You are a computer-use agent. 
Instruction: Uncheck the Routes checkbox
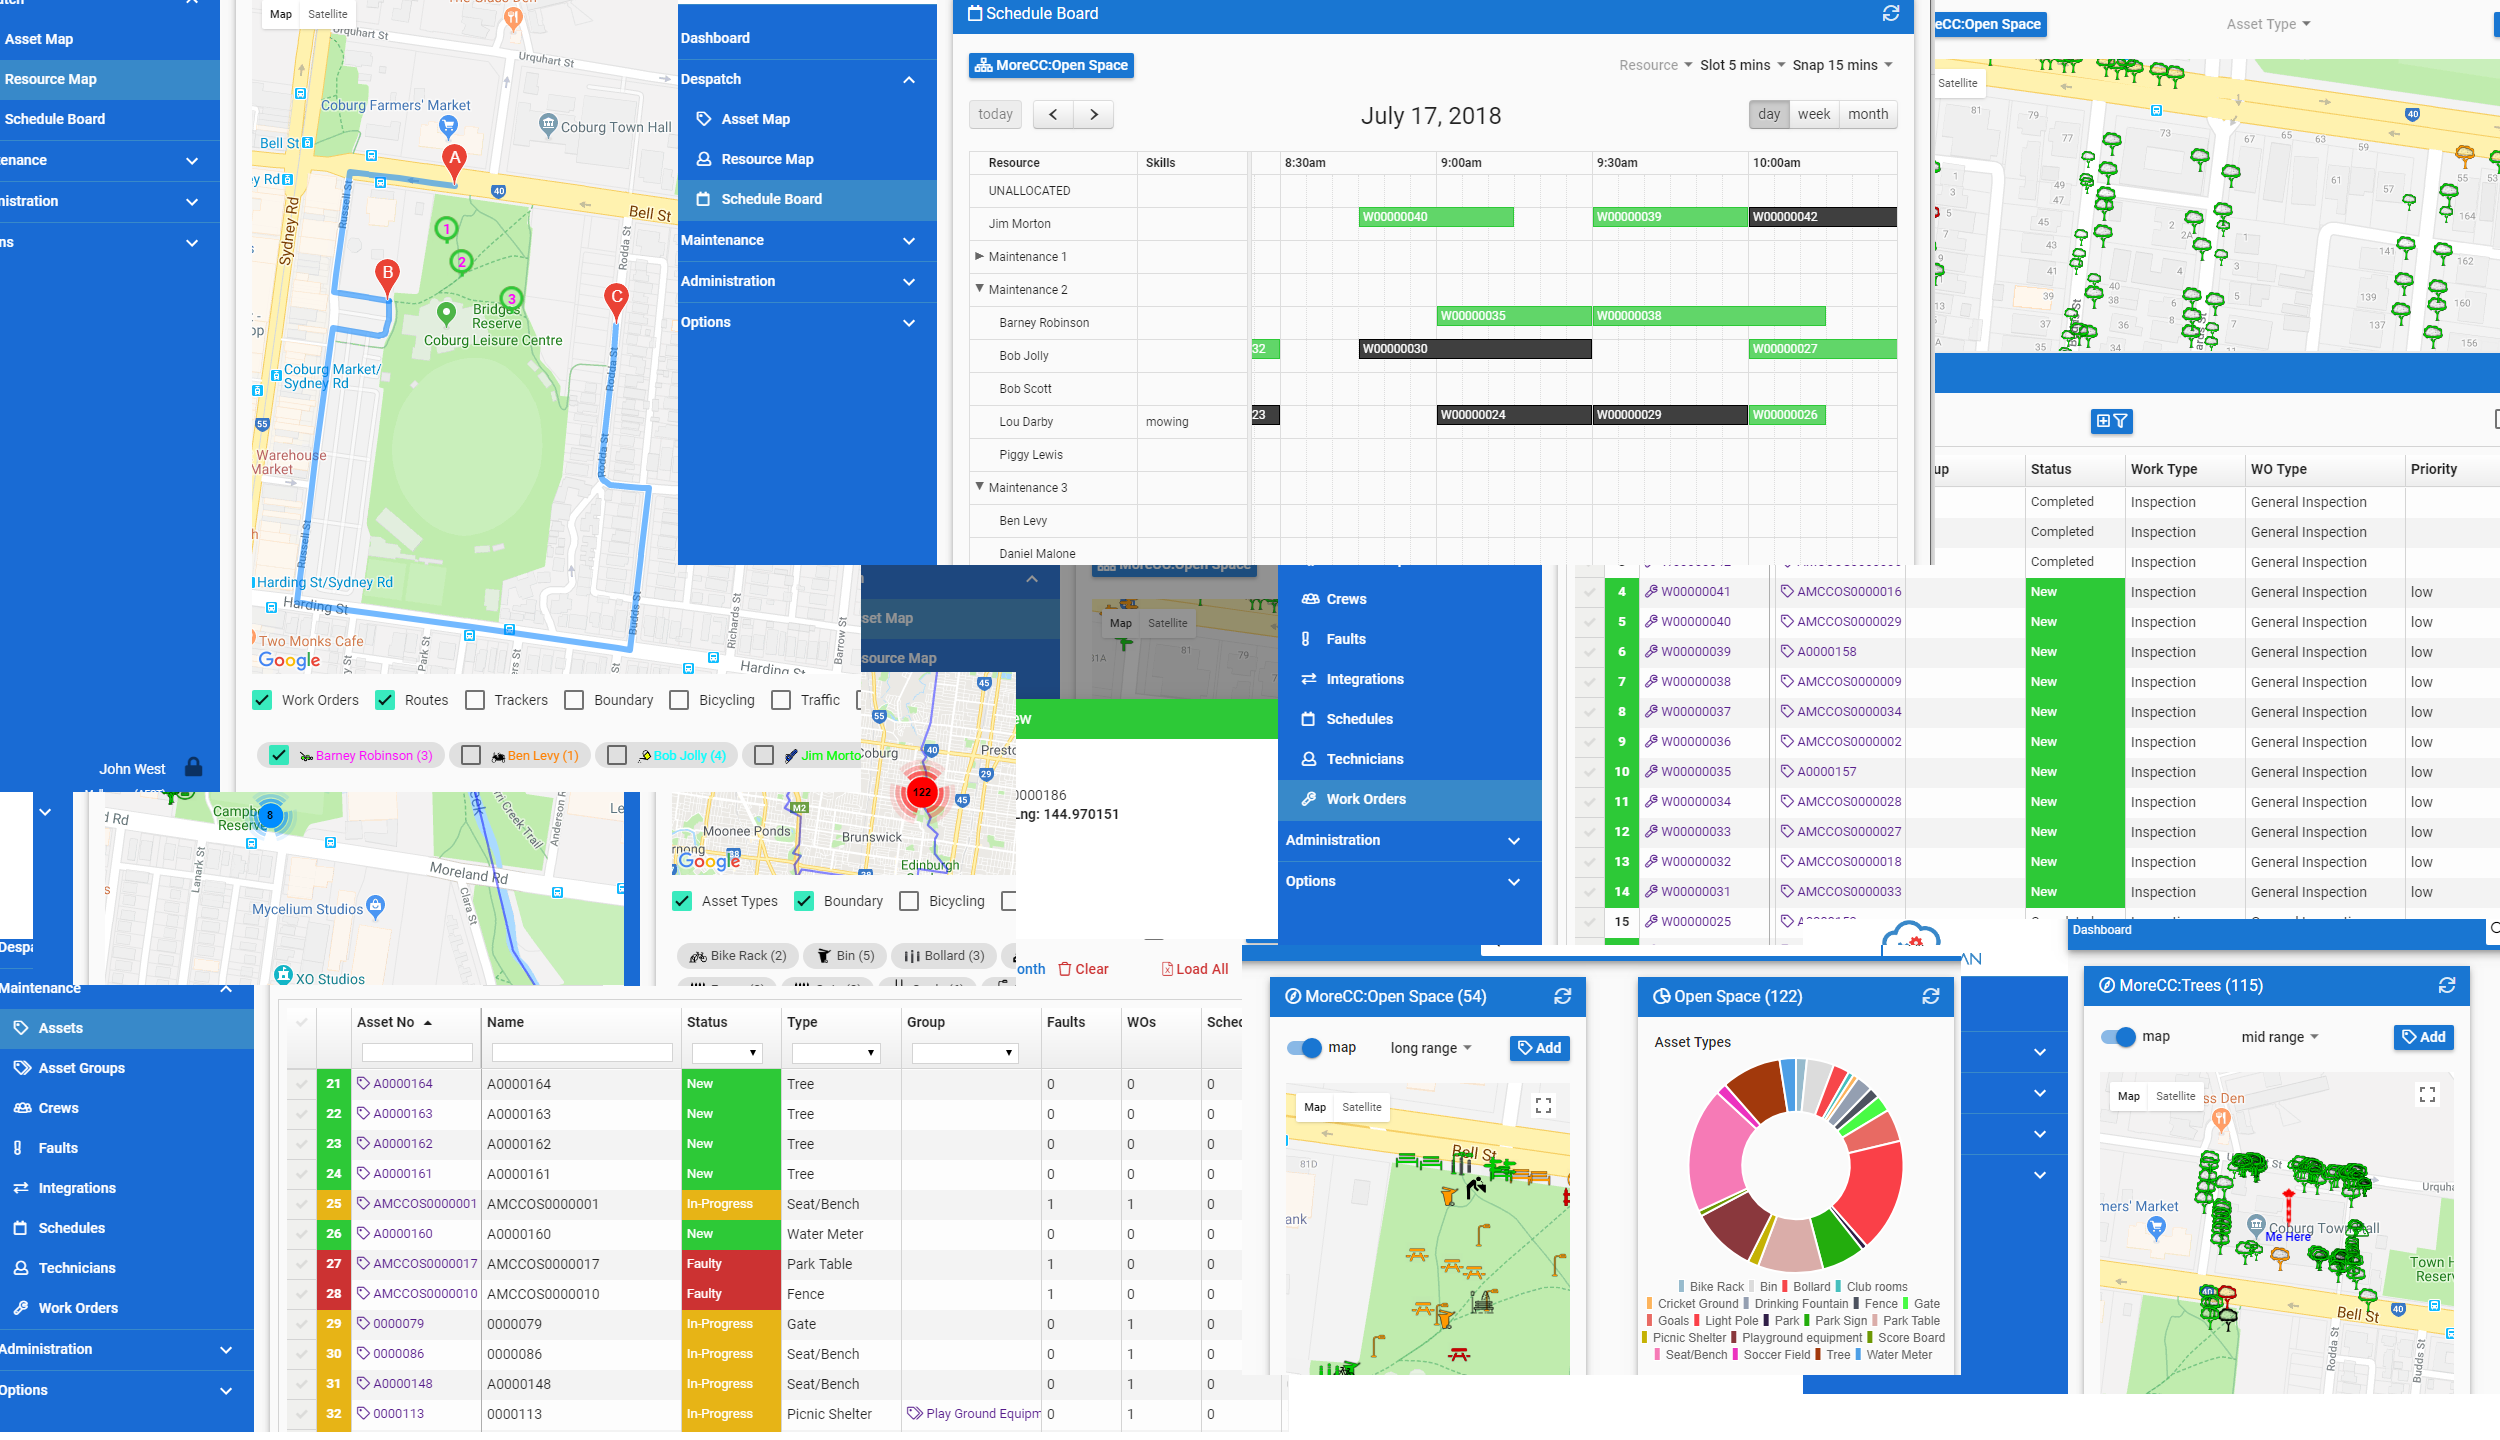click(385, 700)
